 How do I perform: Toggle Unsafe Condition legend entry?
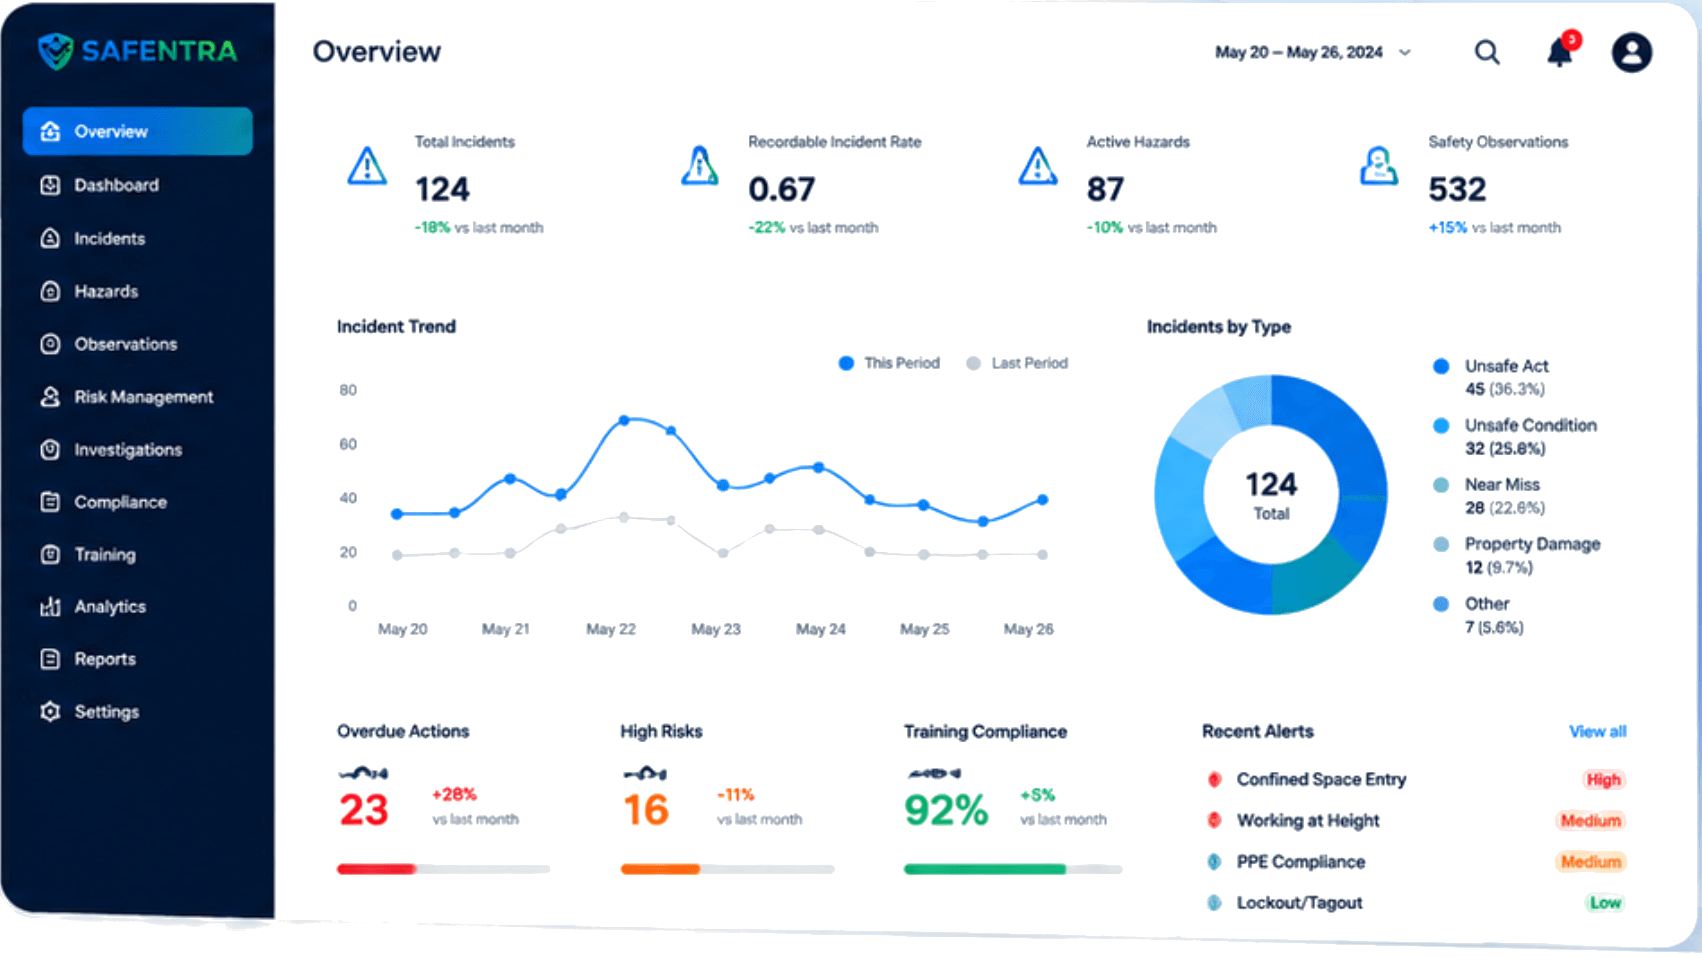coord(1515,436)
